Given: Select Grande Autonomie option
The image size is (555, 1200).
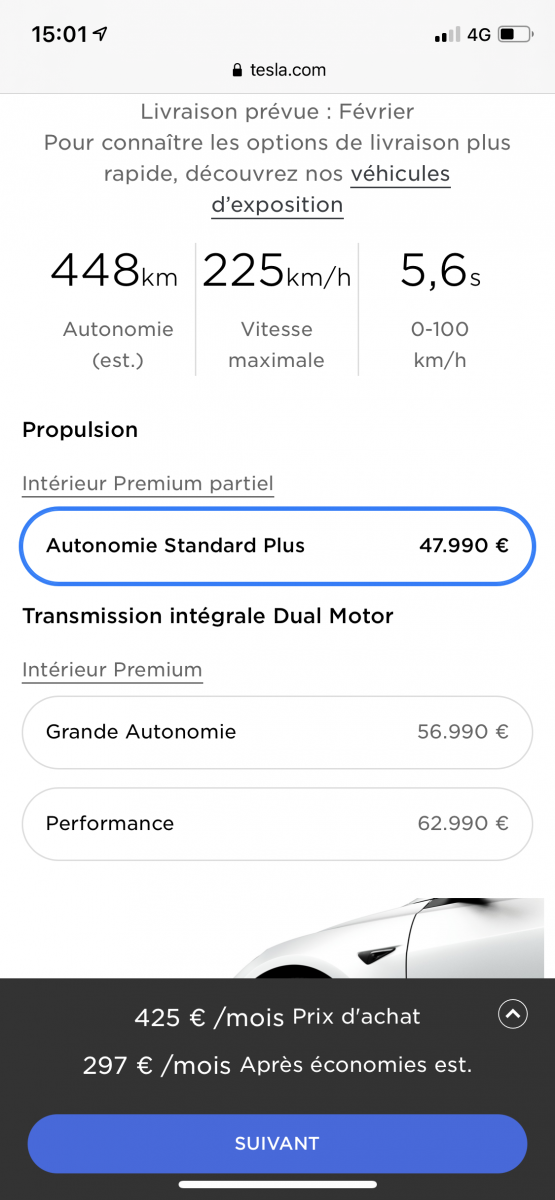Looking at the screenshot, I should point(277,732).
